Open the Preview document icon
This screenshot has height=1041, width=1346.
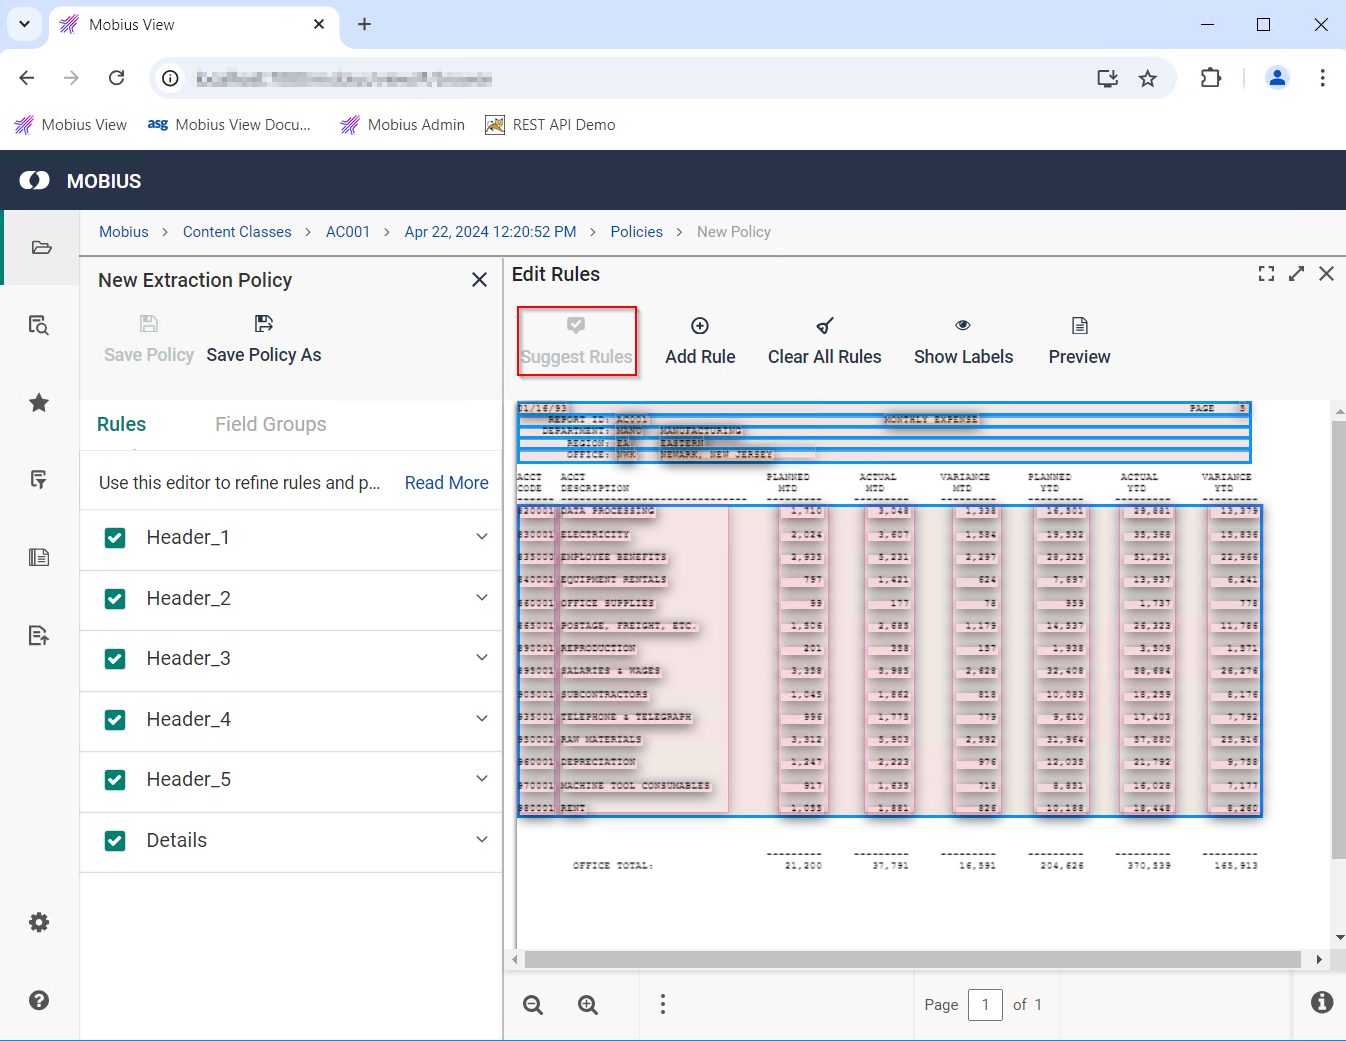tap(1079, 326)
